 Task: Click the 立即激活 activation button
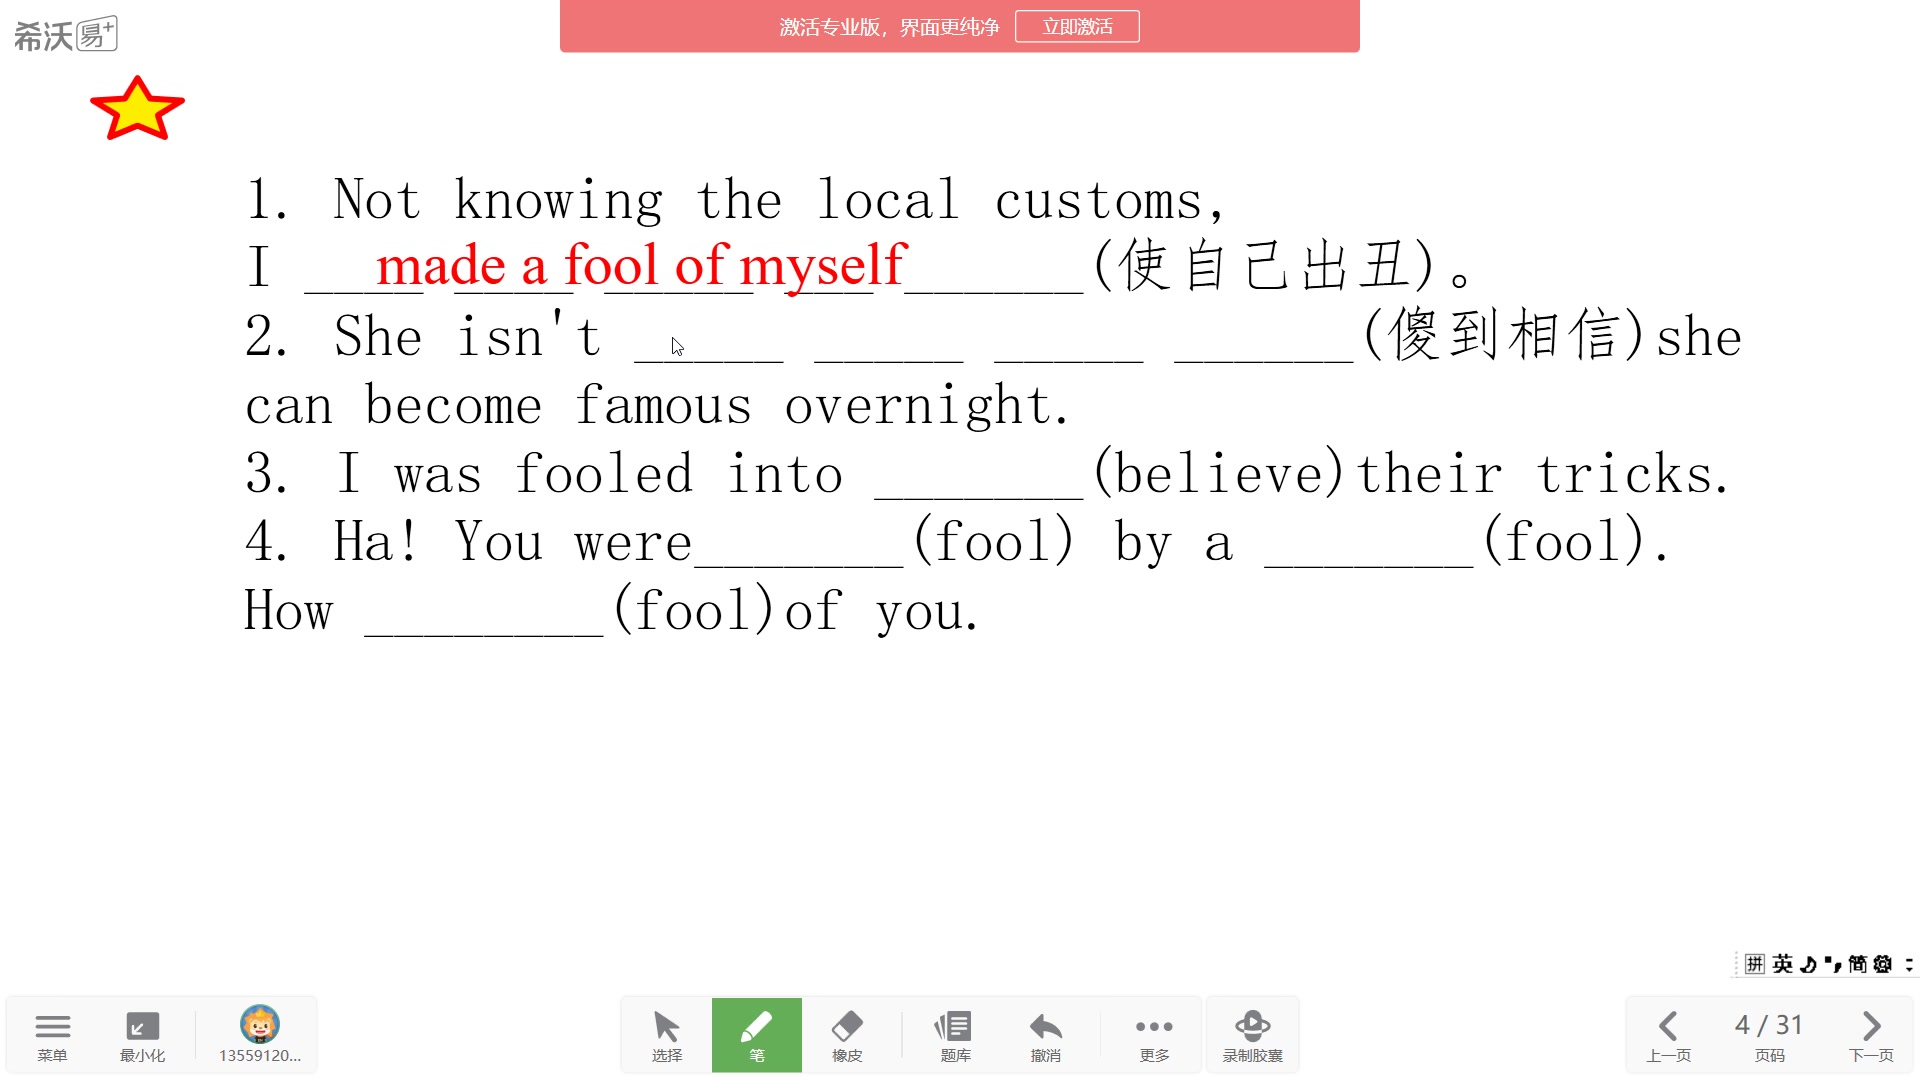[x=1079, y=24]
